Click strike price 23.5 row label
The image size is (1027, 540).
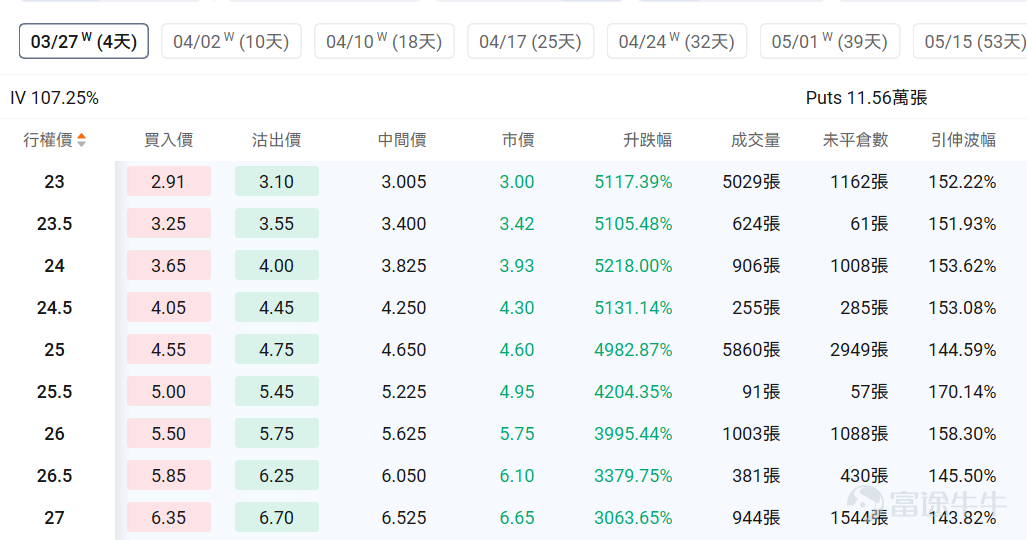click(54, 223)
